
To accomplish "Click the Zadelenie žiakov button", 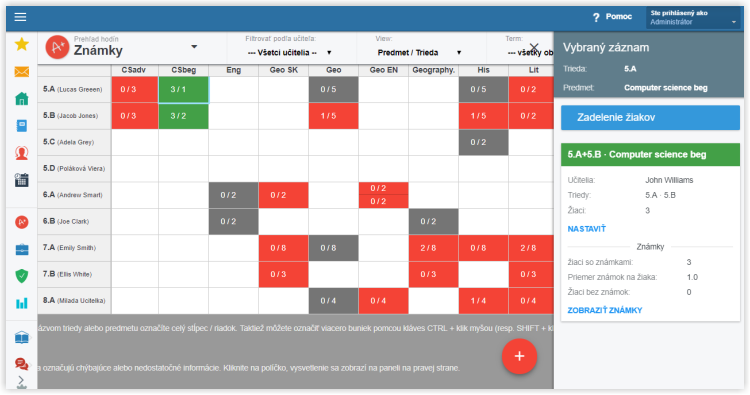I will tap(650, 118).
